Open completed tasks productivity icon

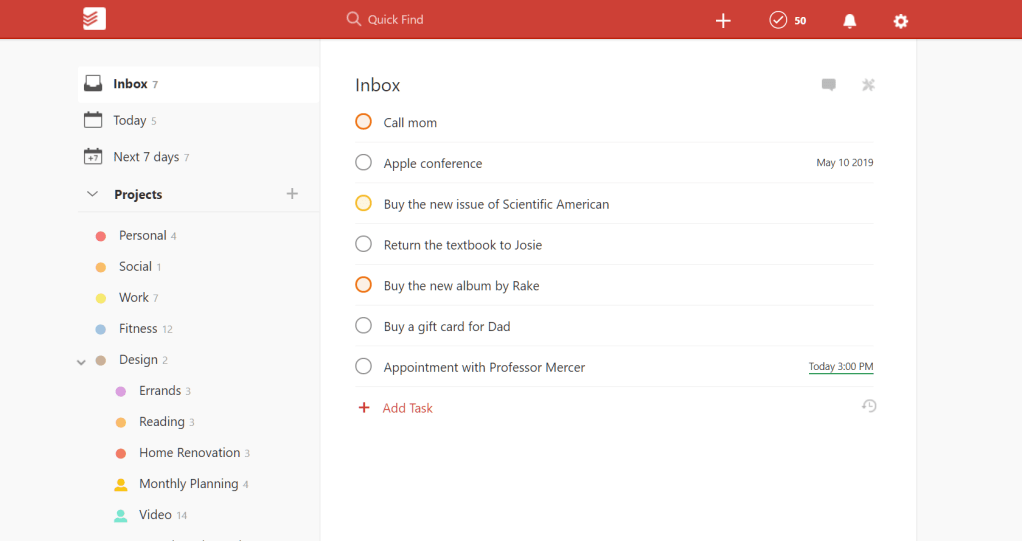[779, 20]
